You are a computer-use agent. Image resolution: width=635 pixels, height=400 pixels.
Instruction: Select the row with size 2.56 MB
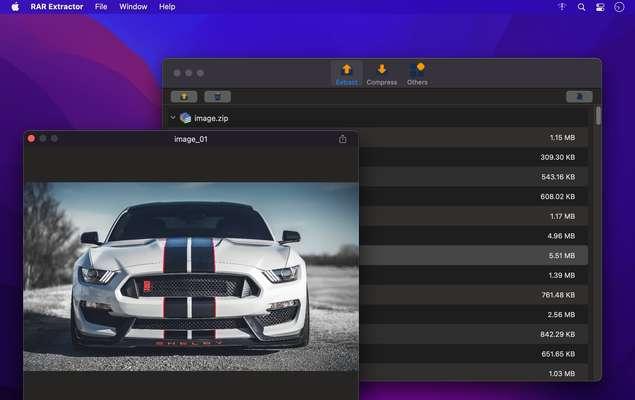tap(473, 315)
